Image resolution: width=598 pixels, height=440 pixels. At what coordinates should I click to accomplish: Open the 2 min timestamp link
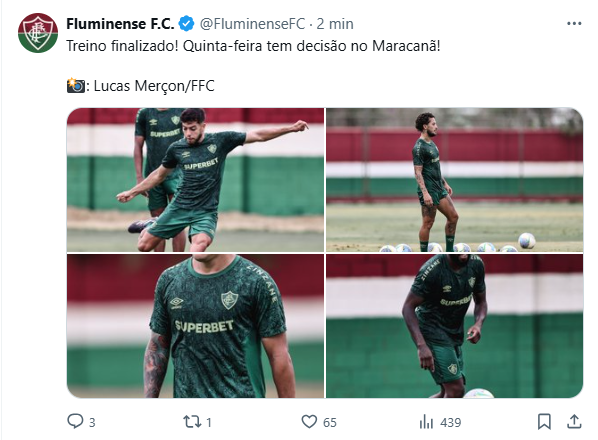tap(335, 24)
